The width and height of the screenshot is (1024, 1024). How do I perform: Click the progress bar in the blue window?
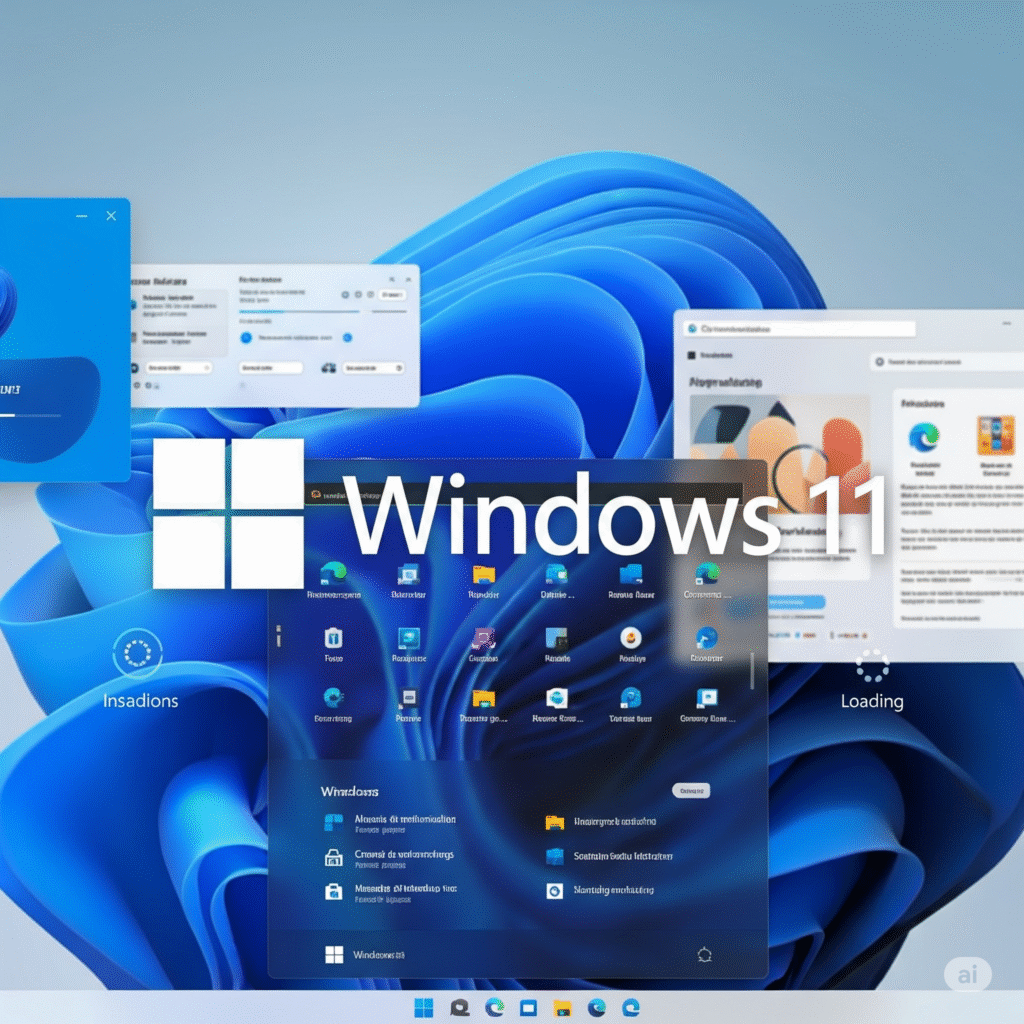pyautogui.click(x=31, y=415)
